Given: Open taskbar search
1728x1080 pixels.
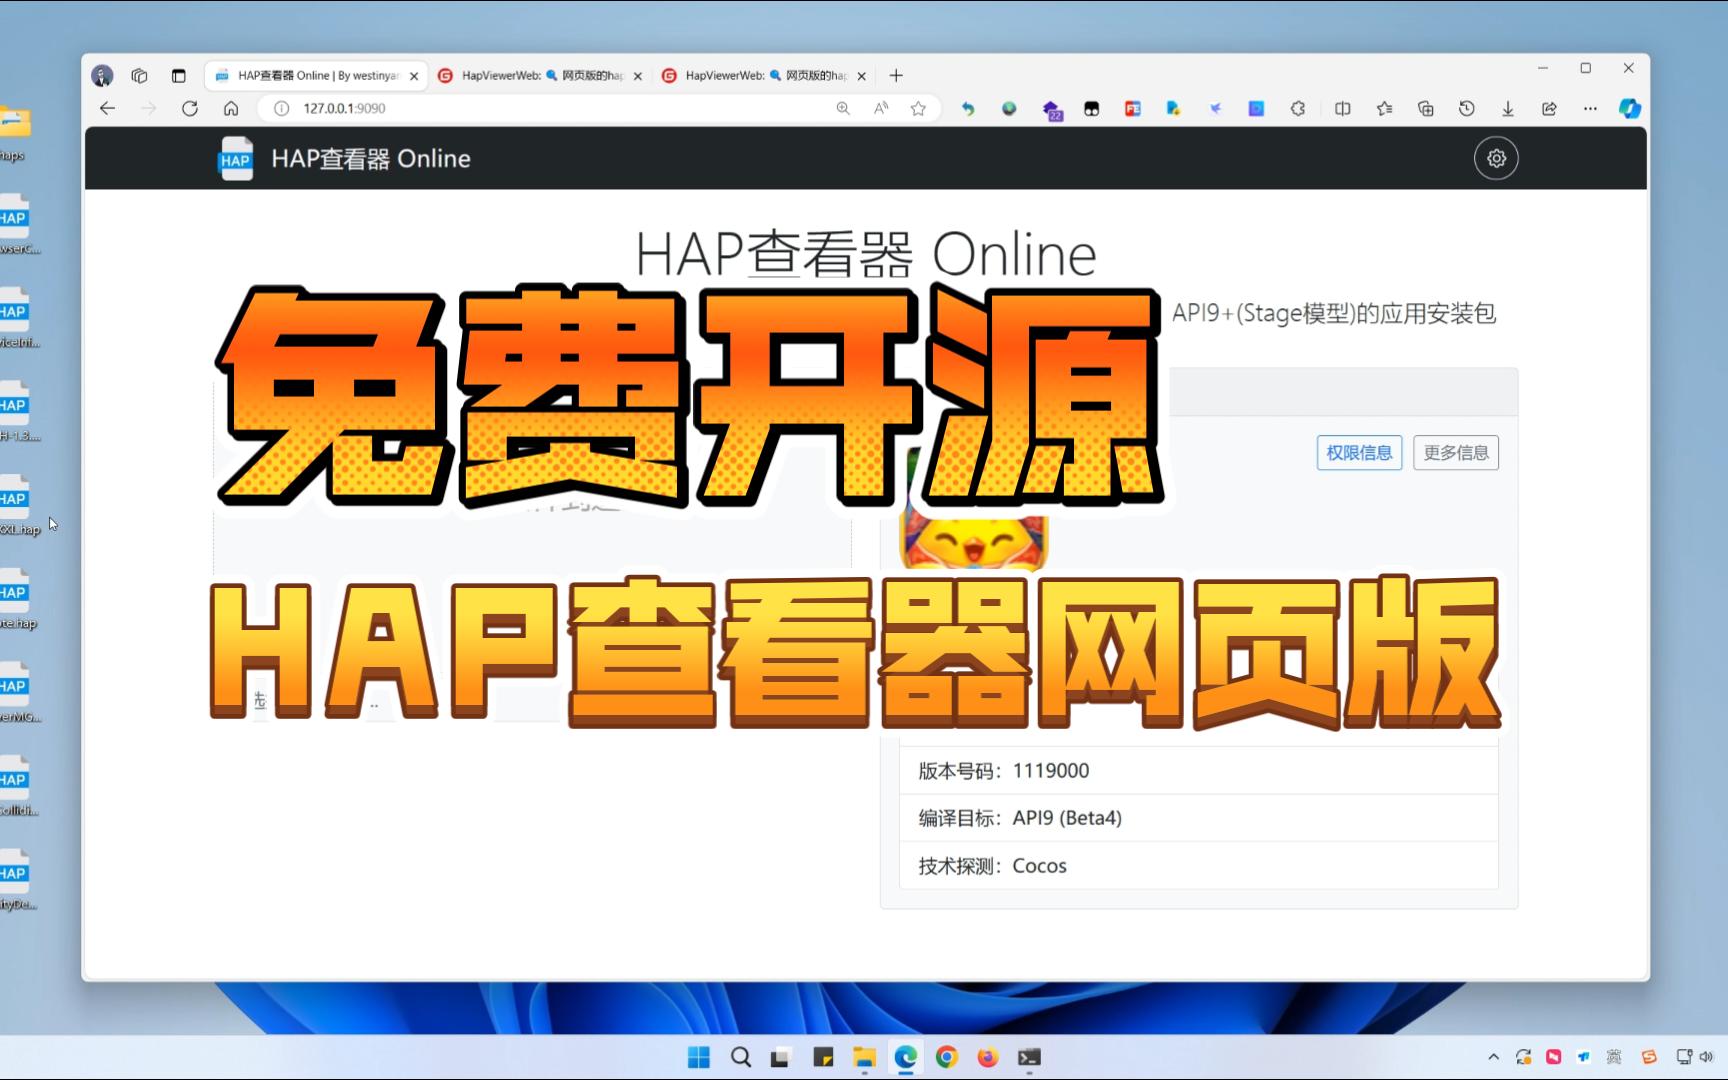Looking at the screenshot, I should click(x=740, y=1057).
